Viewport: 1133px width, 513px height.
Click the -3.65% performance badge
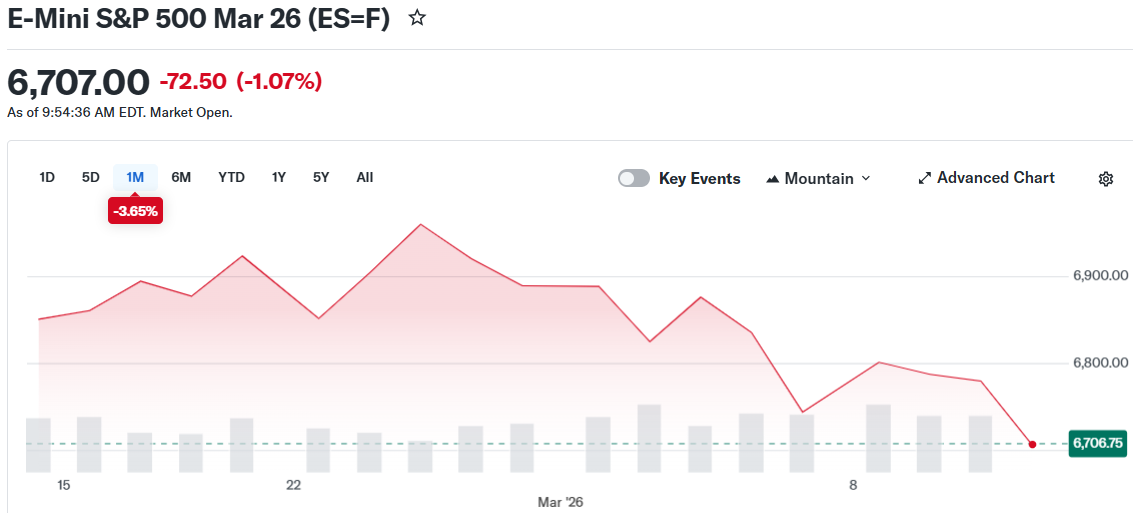pos(135,211)
